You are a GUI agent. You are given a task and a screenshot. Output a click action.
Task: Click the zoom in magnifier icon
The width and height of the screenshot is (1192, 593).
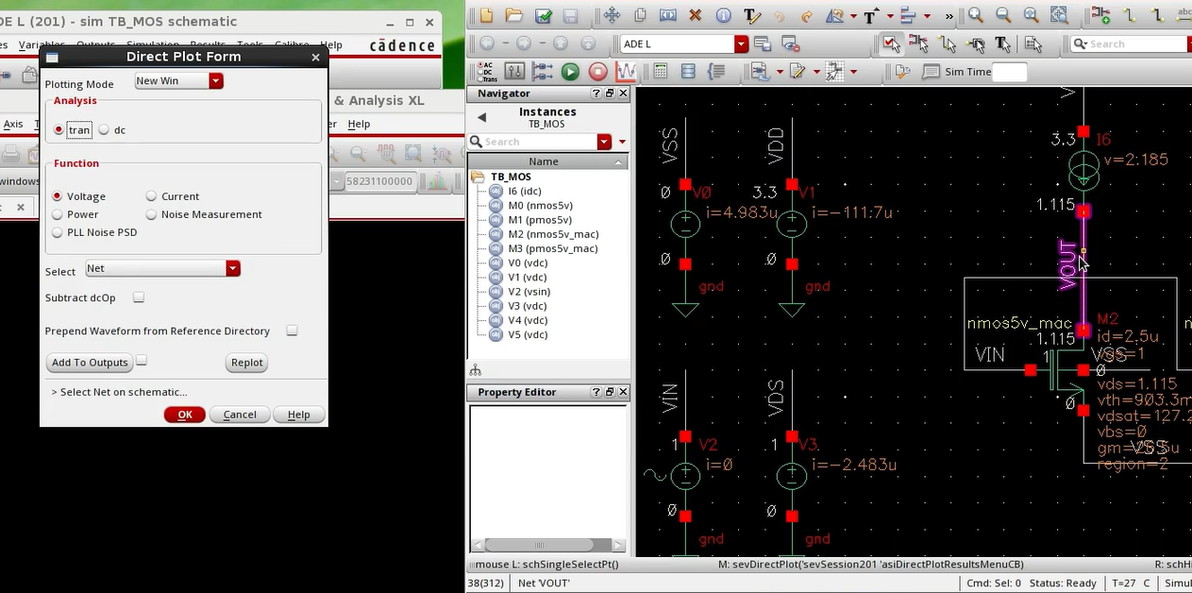[975, 16]
